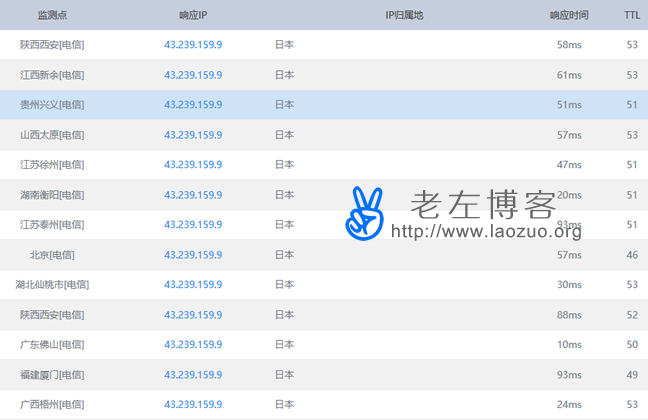Open the IP address in the 广东佛山[电信] row
648x420 pixels.
[x=193, y=345]
